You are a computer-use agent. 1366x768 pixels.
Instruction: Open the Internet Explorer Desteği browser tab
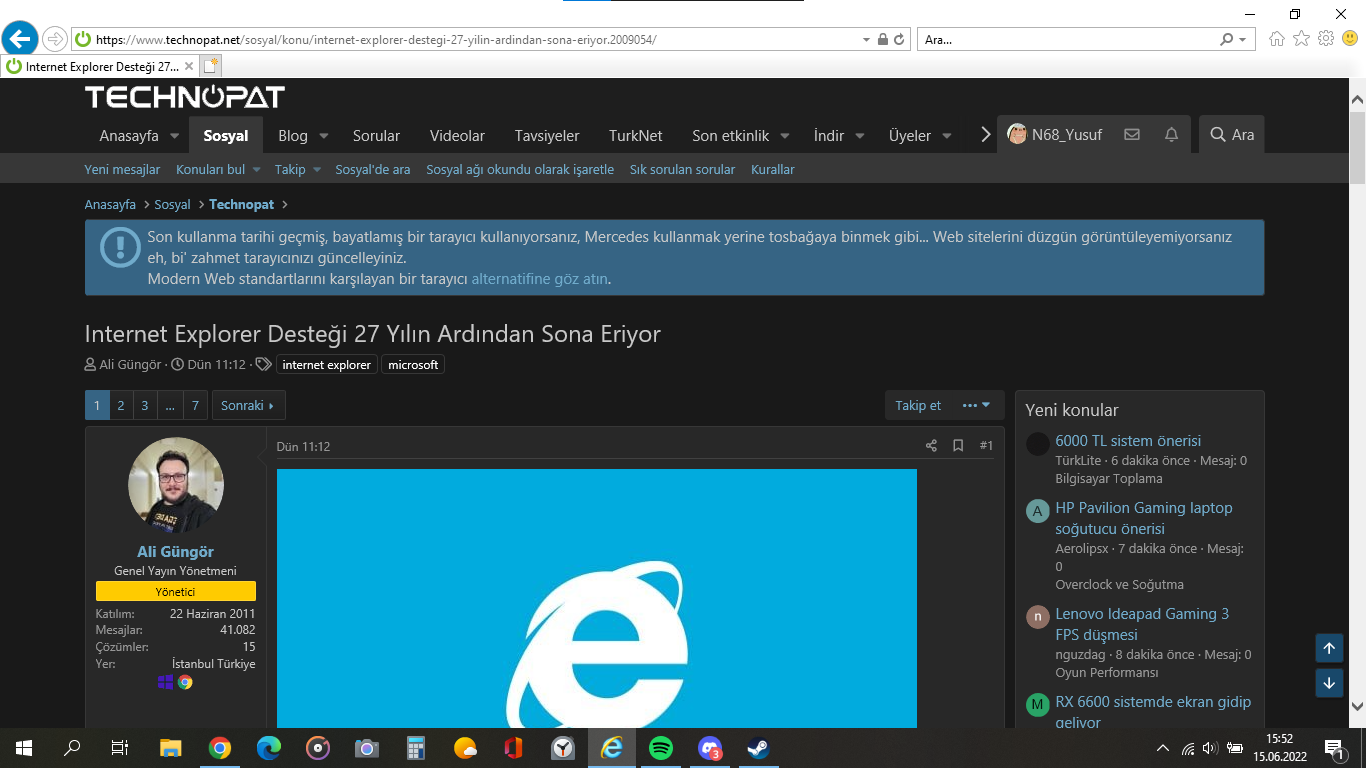(x=99, y=67)
